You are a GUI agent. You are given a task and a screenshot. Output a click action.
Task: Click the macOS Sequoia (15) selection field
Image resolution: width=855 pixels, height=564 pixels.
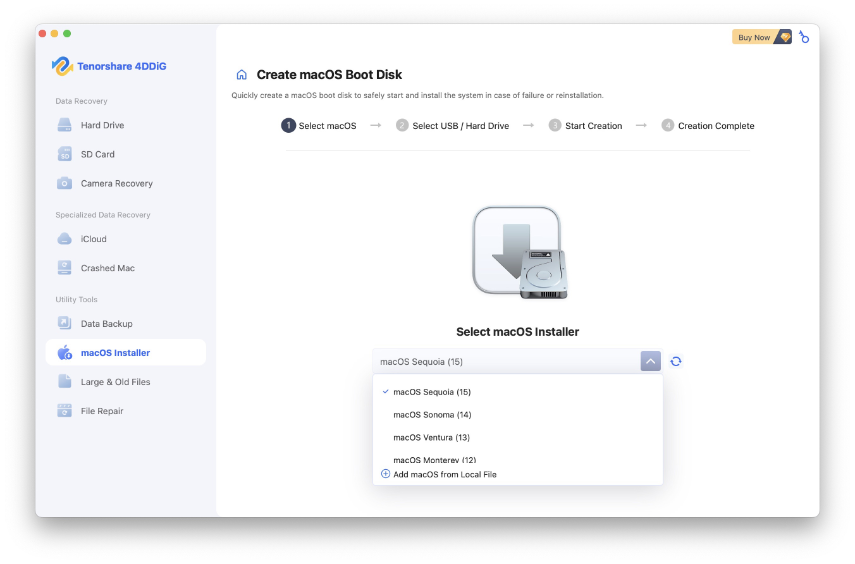coord(517,361)
